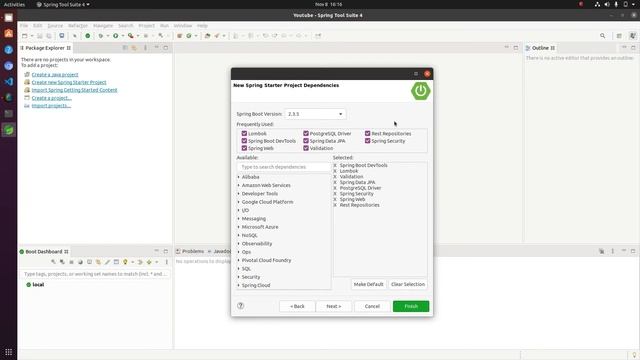Expand Pivotal Cloud Foundry category
The image size is (640, 360).
click(x=239, y=260)
